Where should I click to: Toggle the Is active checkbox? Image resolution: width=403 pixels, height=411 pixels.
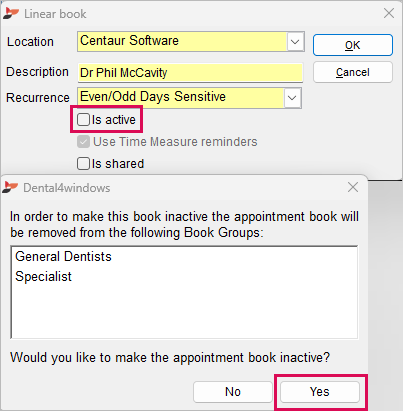pyautogui.click(x=83, y=119)
